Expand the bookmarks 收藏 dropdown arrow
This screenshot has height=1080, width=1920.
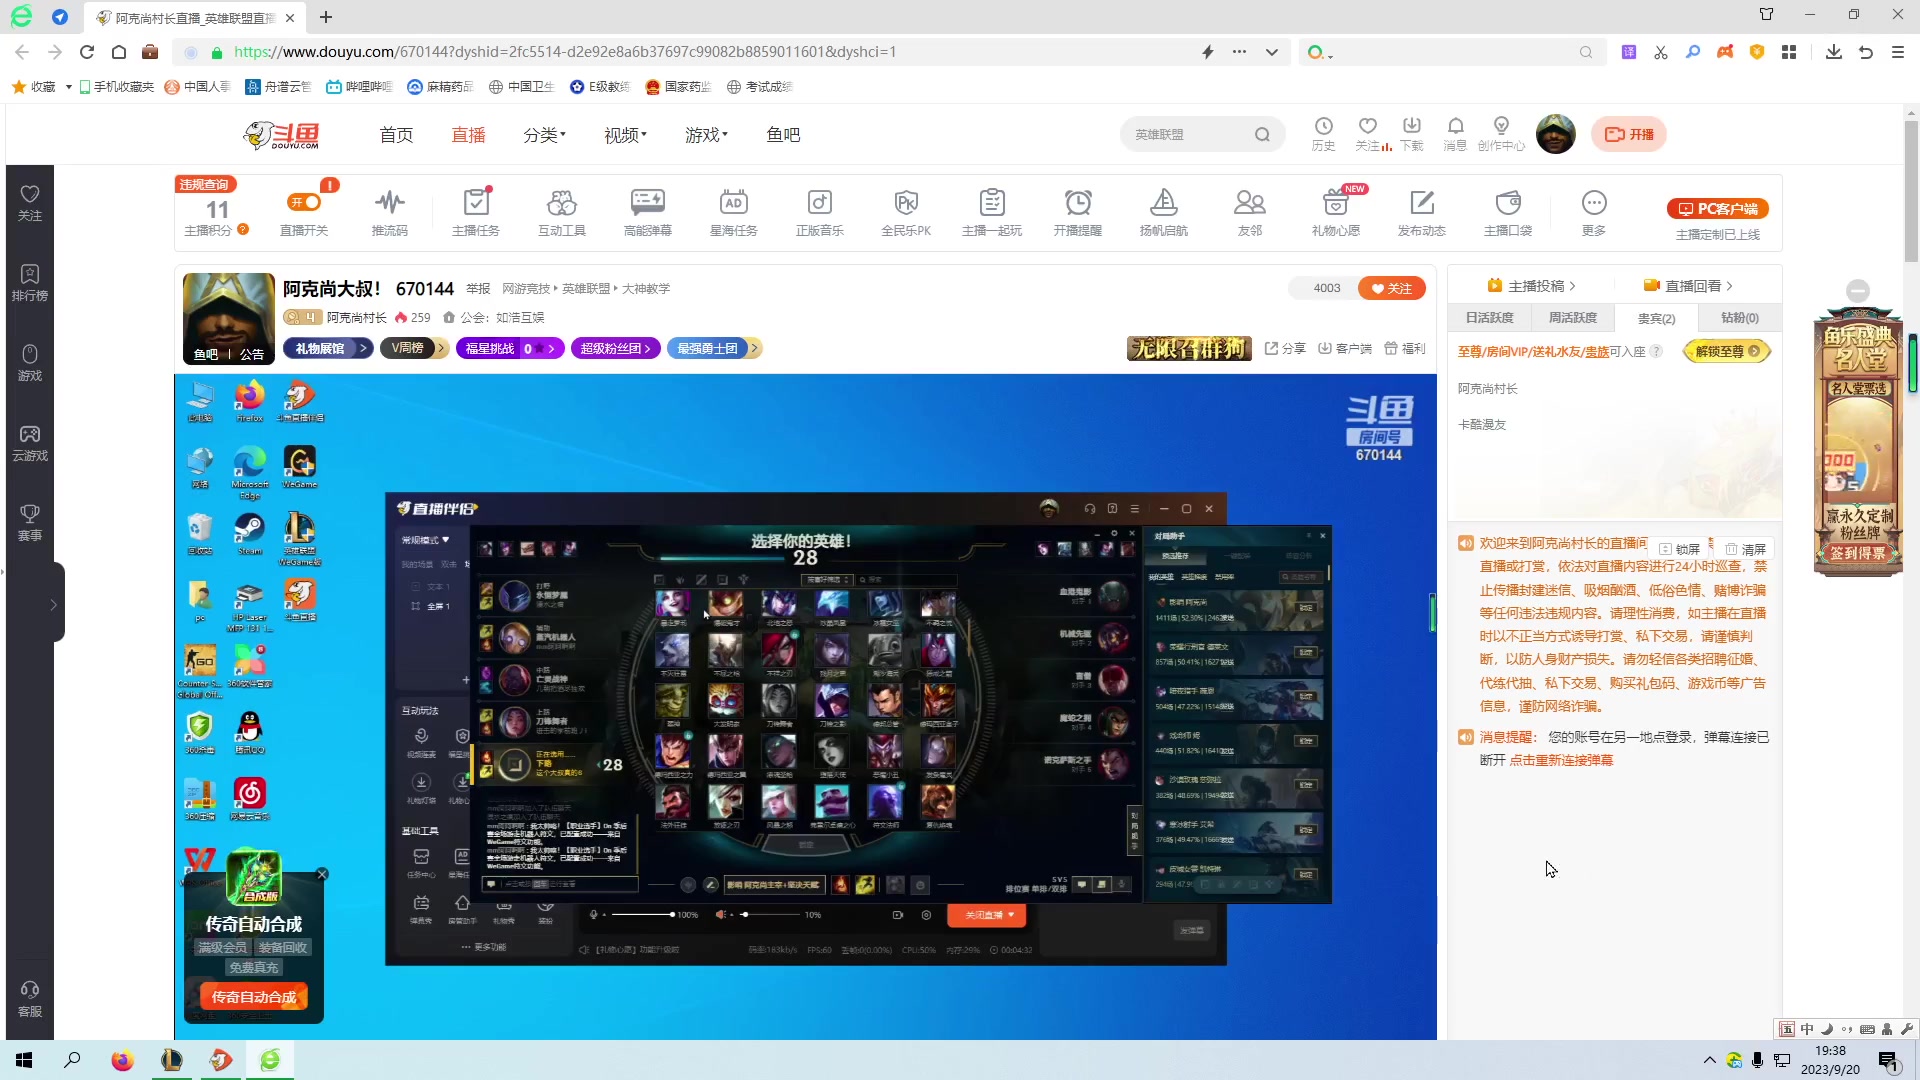coord(68,87)
